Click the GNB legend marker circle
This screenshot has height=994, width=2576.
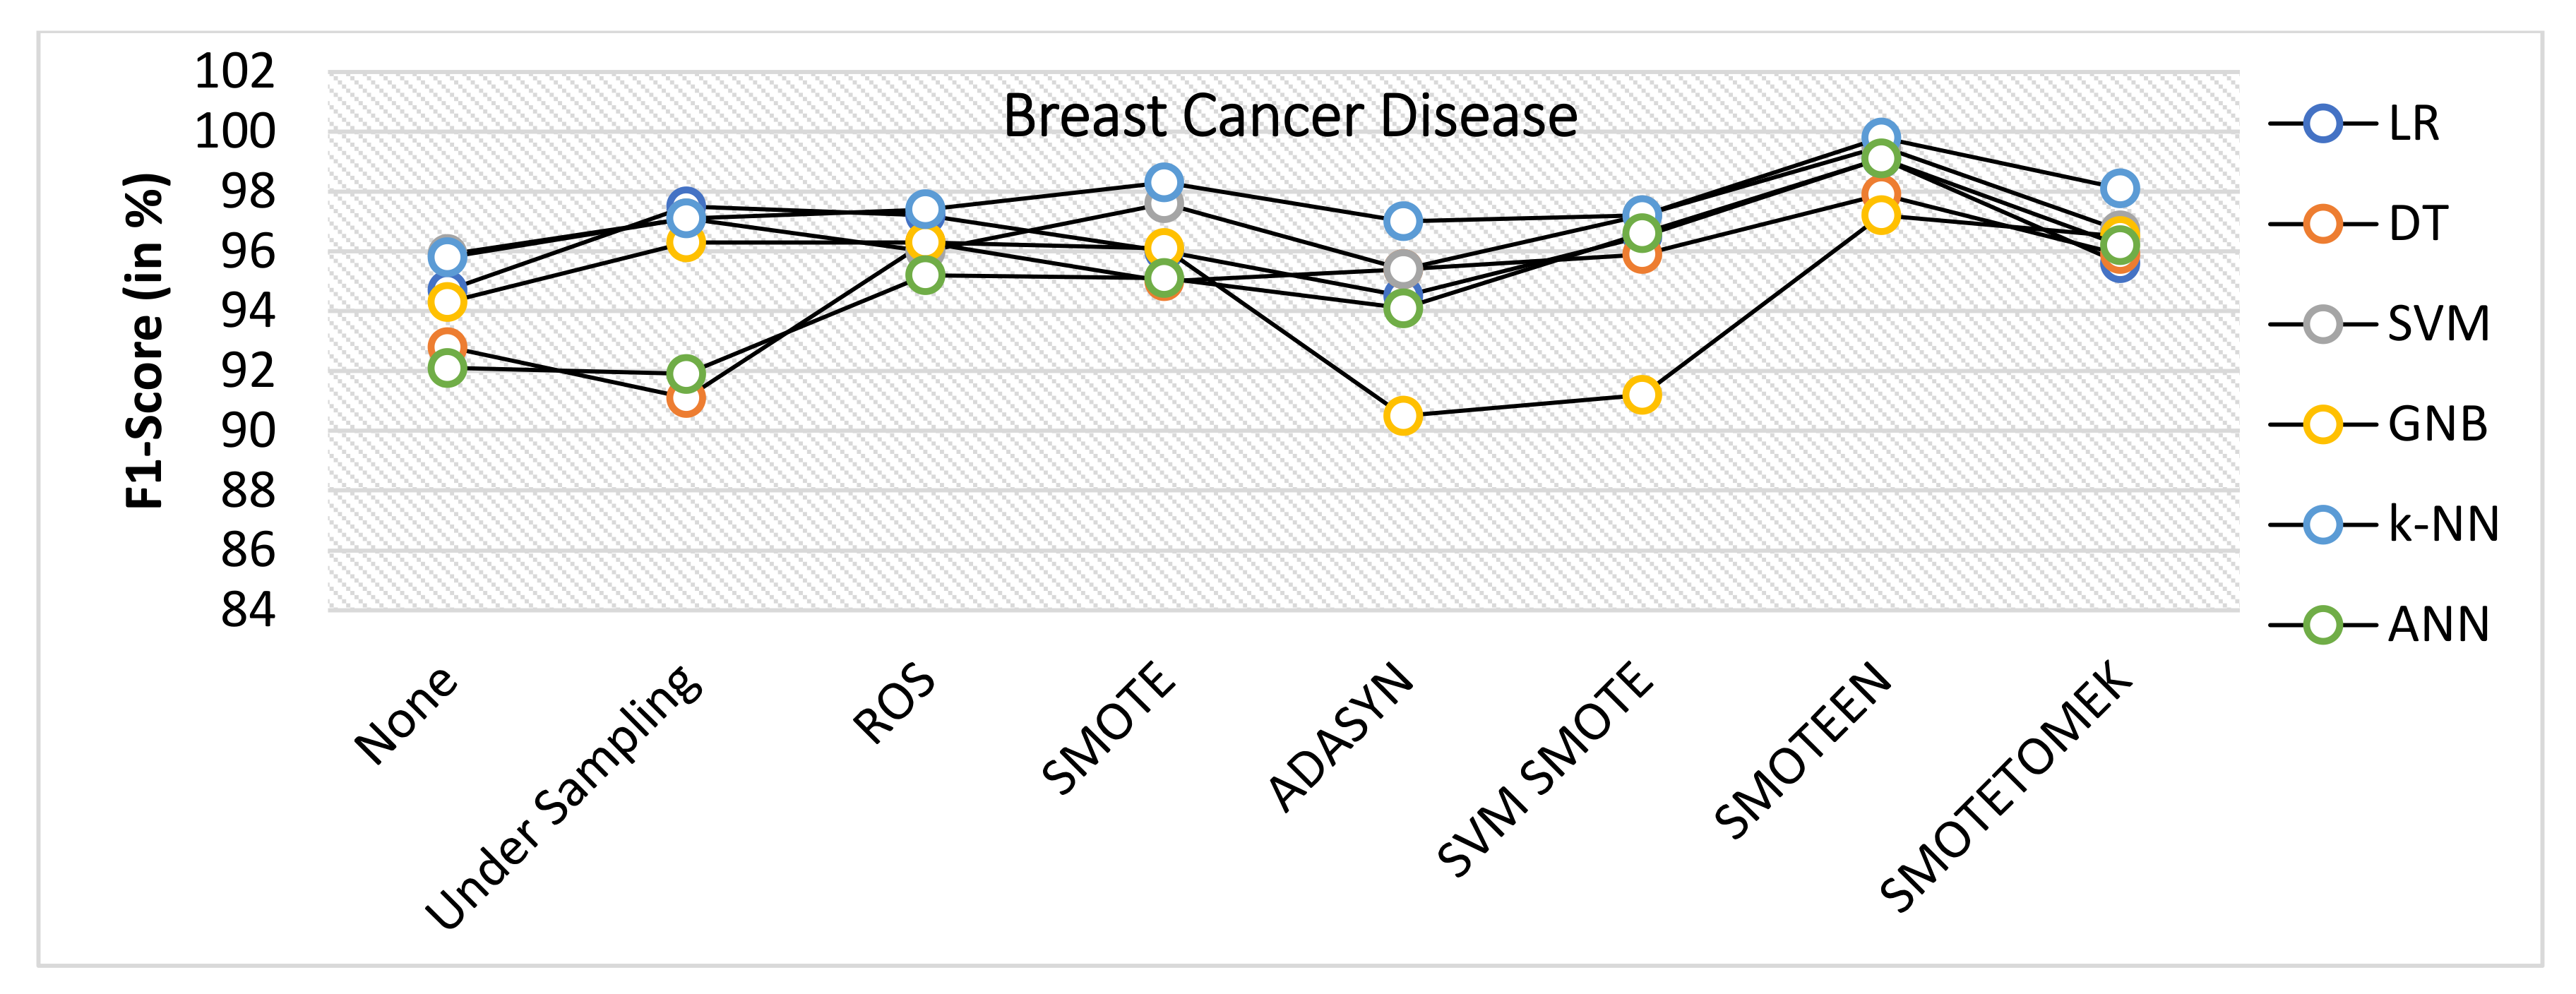click(x=2322, y=424)
